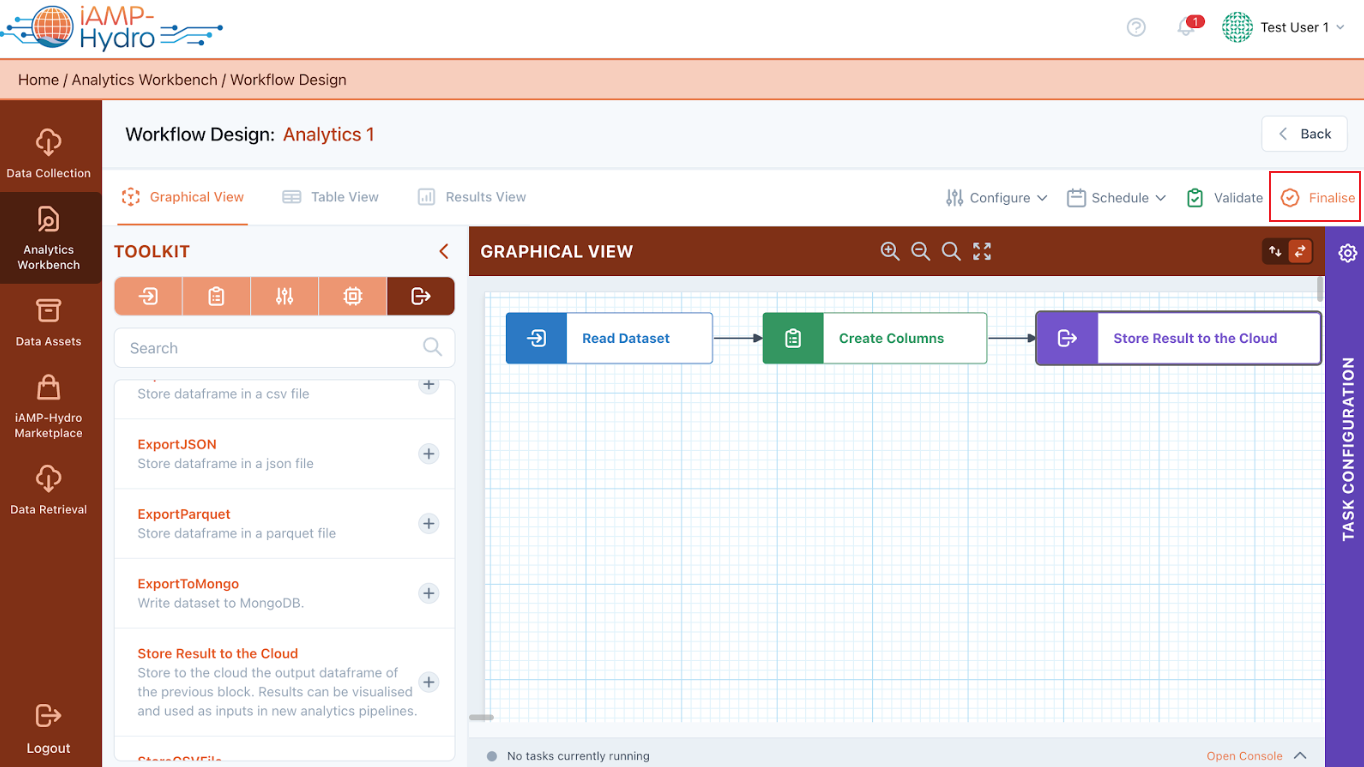This screenshot has height=767, width=1364.
Task: Select the processor chip toolkit category
Action: [352, 296]
